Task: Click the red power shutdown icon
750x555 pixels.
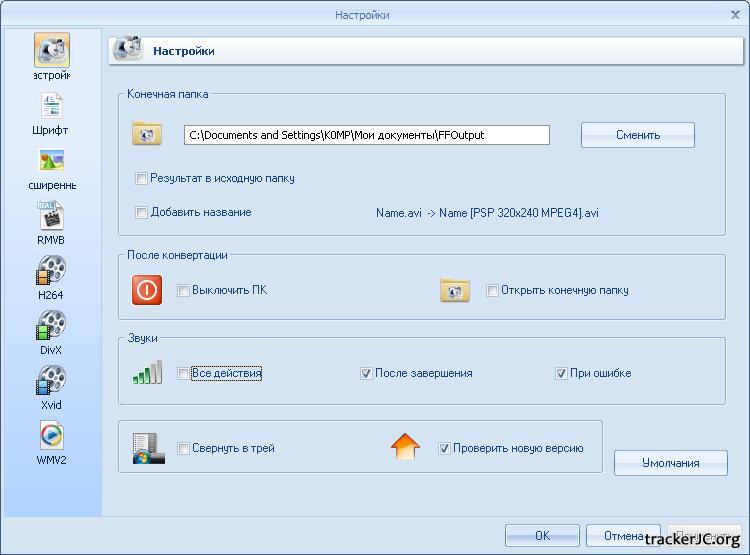Action: pos(147,290)
